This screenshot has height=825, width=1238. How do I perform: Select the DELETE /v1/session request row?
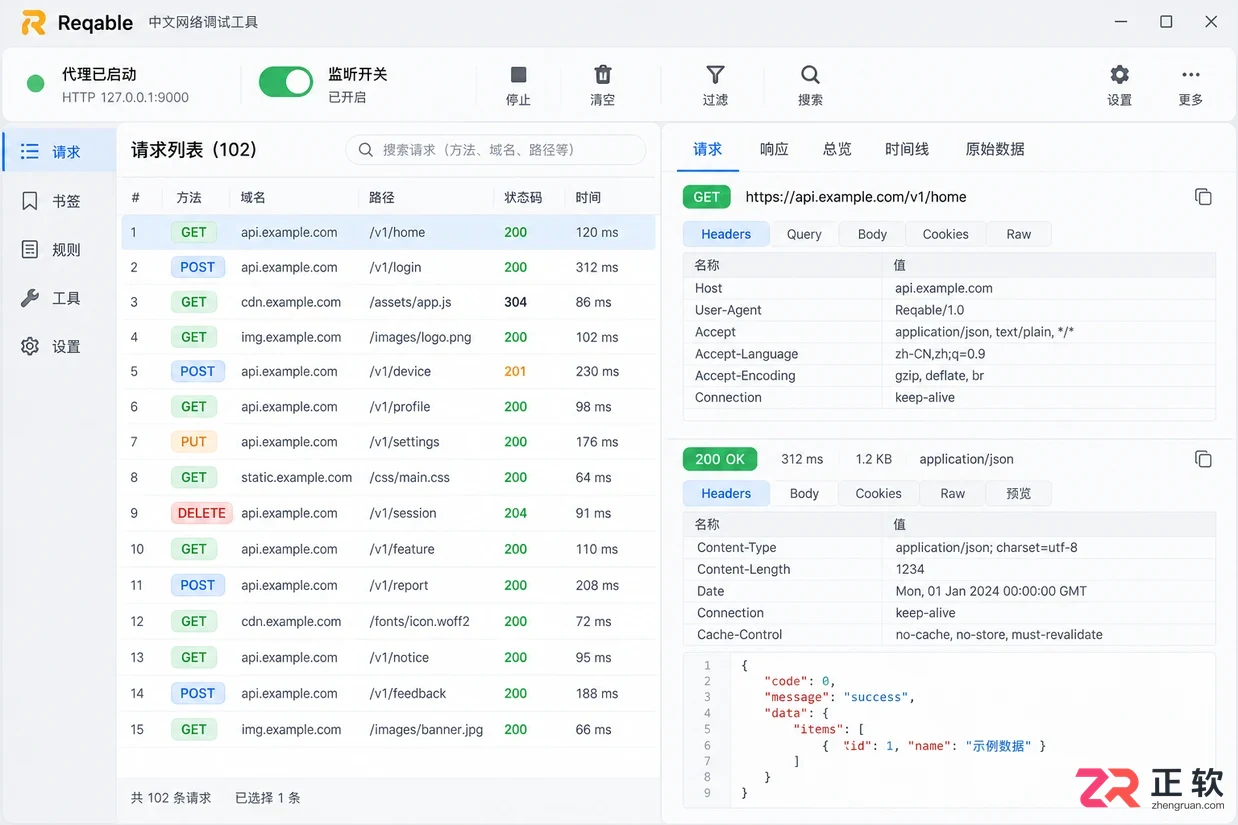(388, 513)
